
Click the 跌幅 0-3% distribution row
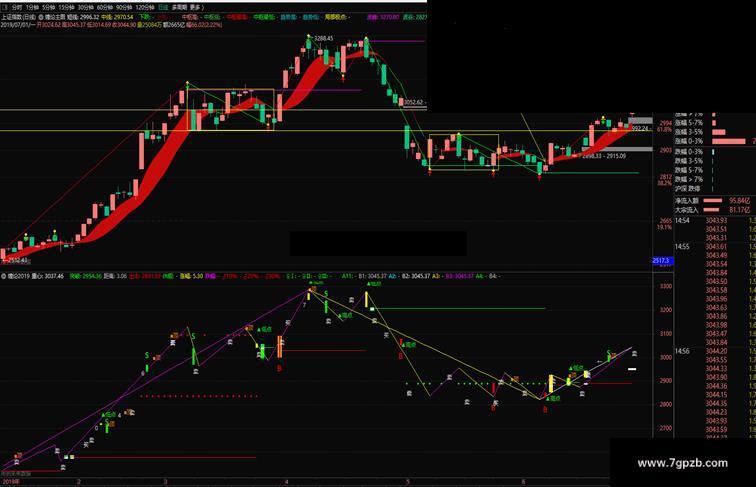pos(715,151)
